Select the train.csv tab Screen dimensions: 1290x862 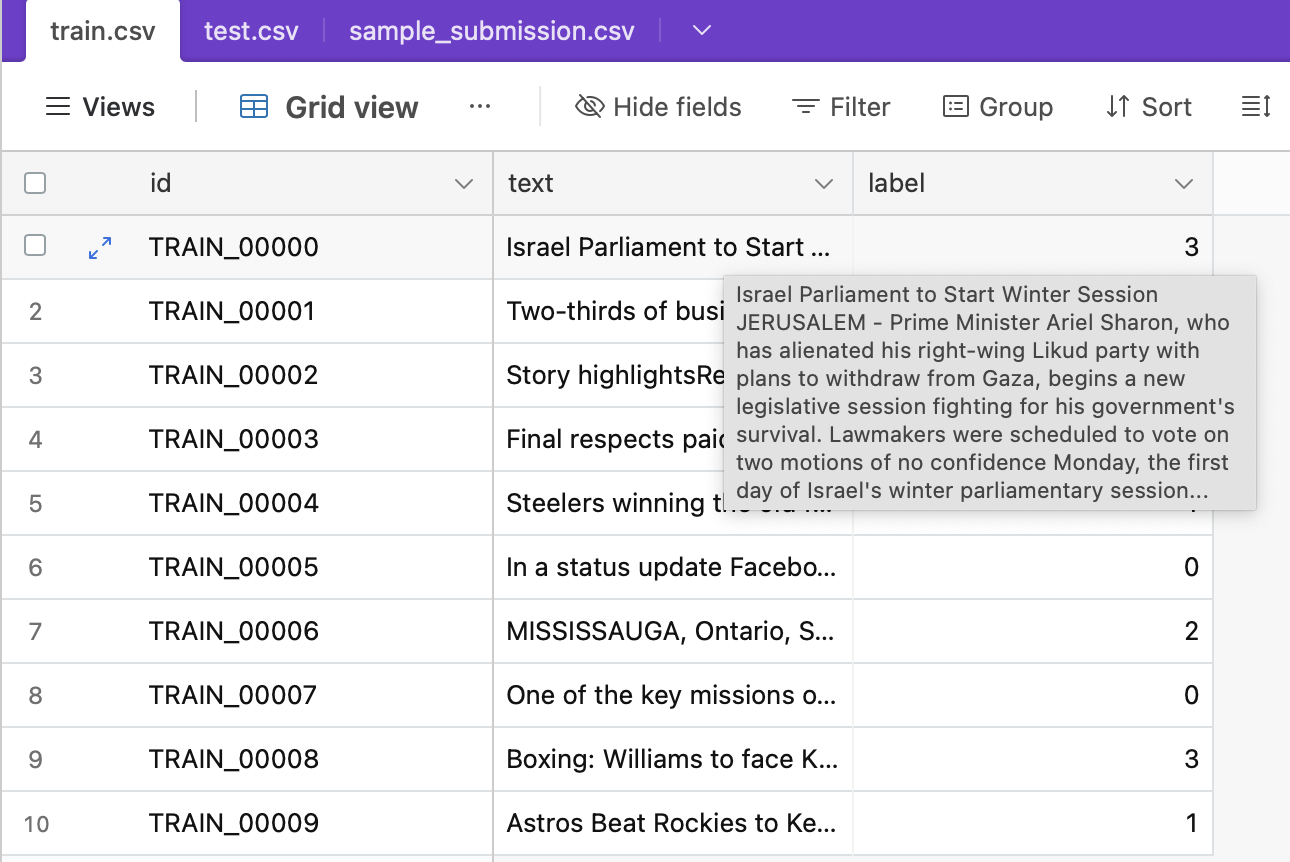pyautogui.click(x=103, y=31)
